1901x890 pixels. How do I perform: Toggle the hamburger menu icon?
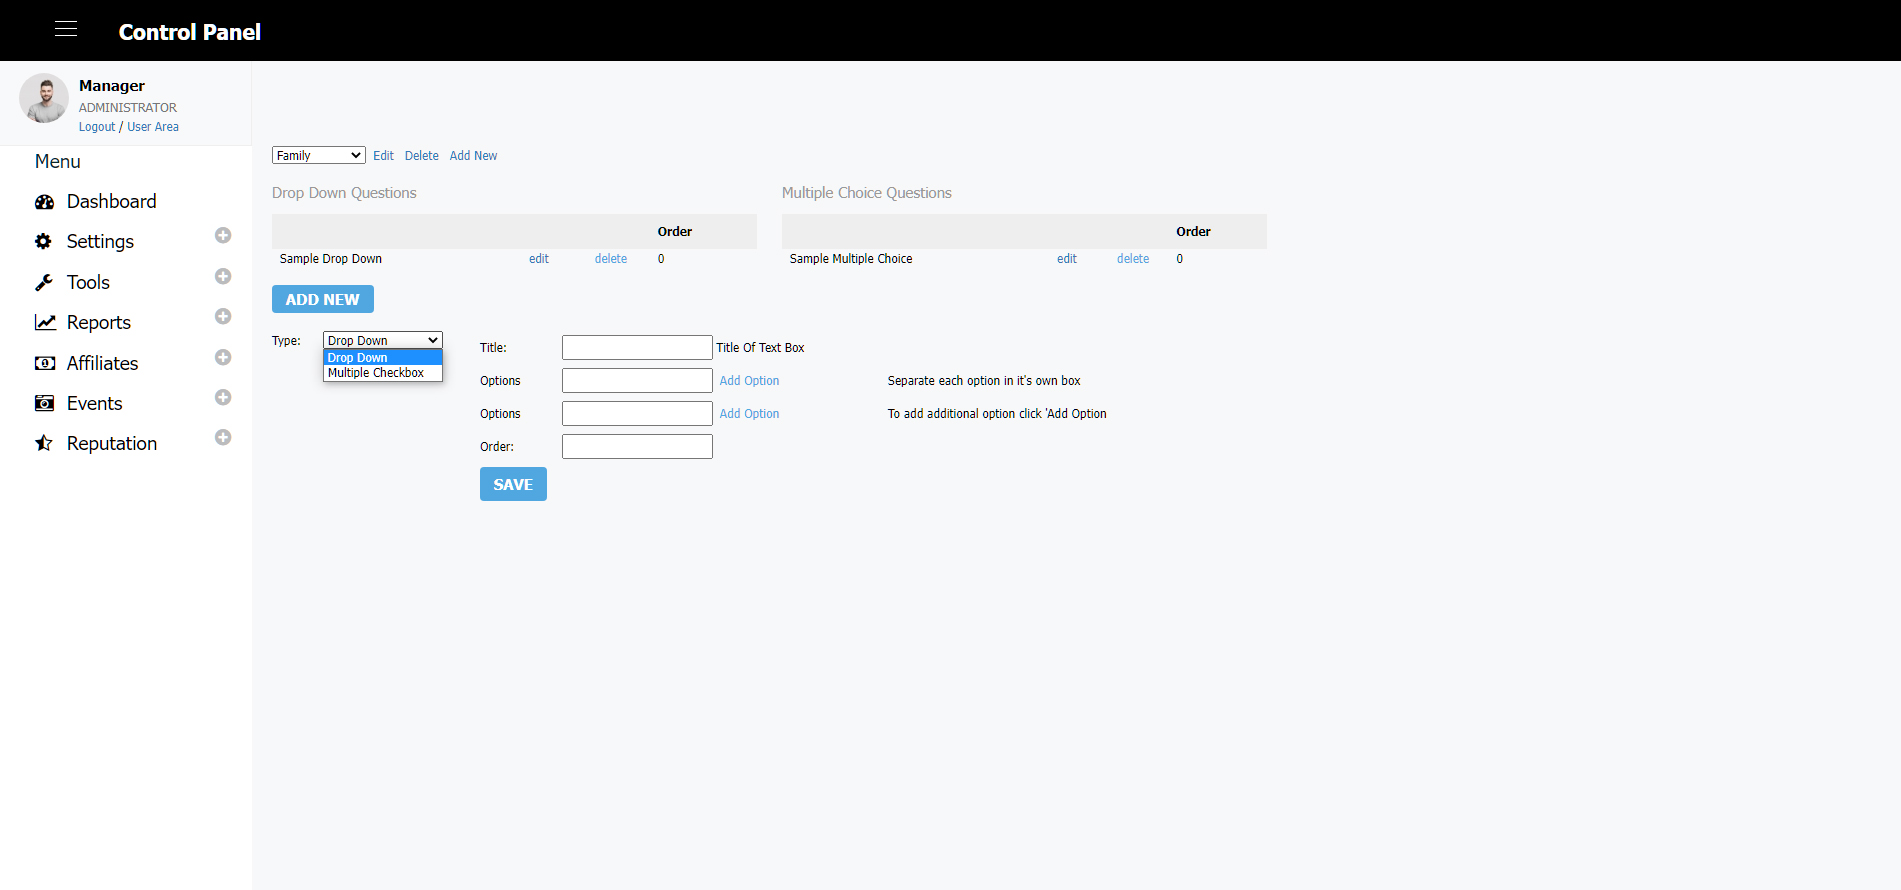(66, 29)
